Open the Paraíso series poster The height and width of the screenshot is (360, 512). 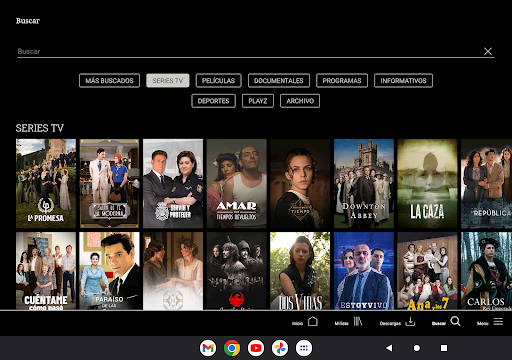(x=109, y=271)
